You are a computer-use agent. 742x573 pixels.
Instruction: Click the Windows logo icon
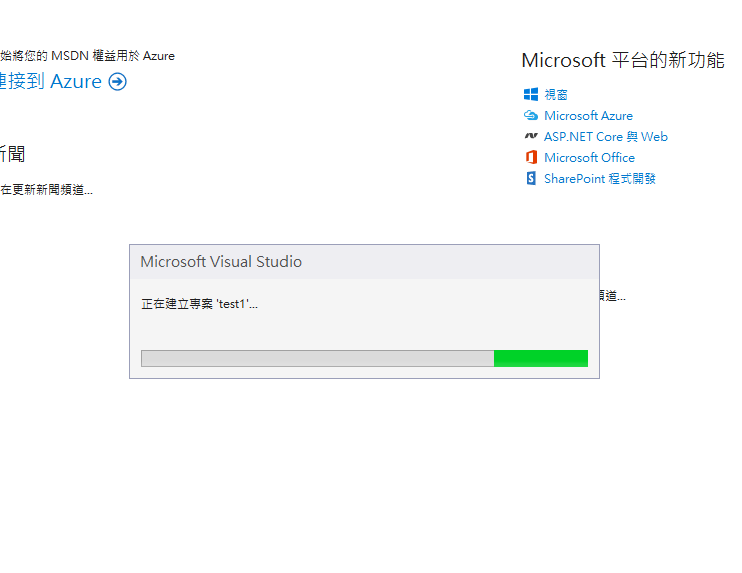click(530, 94)
